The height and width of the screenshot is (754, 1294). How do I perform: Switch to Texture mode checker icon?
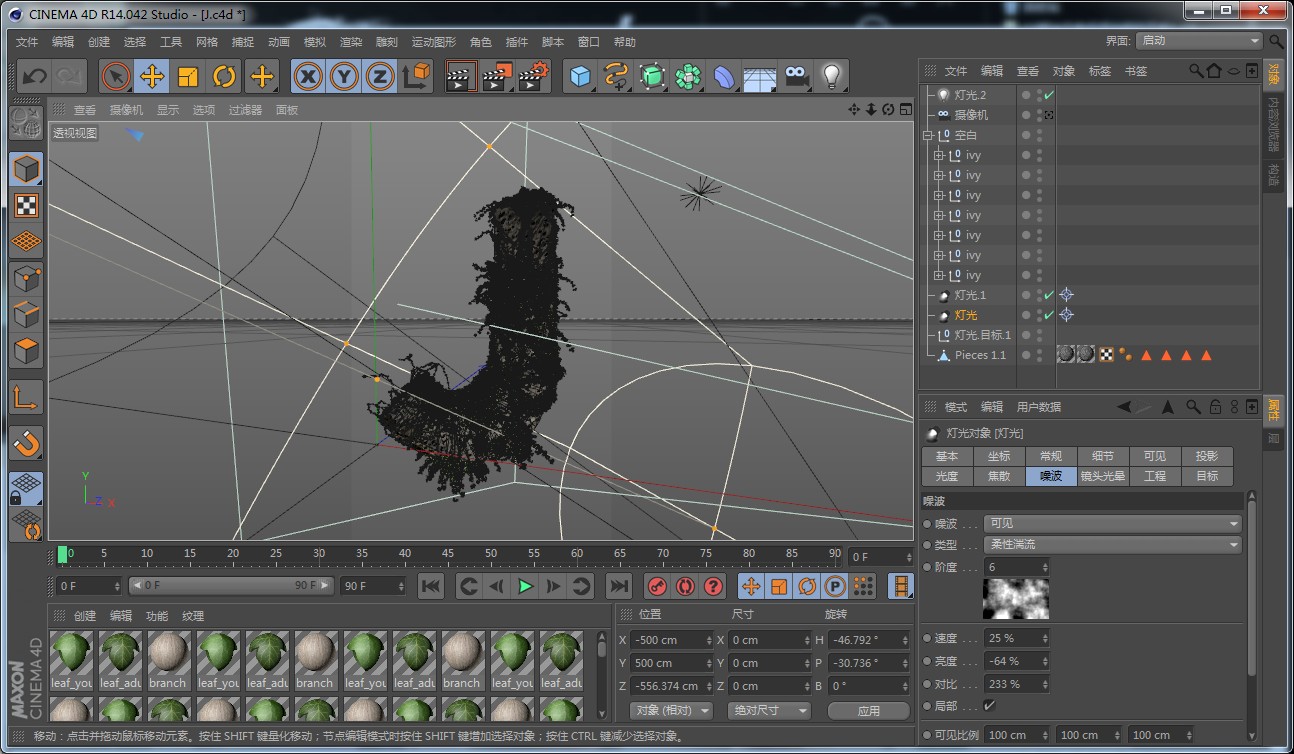coord(26,206)
